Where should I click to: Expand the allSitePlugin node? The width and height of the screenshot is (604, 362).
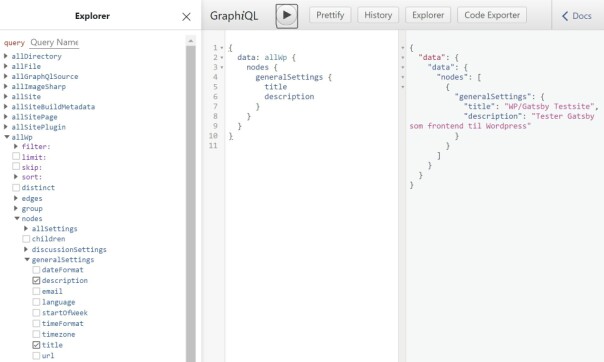pyautogui.click(x=6, y=127)
